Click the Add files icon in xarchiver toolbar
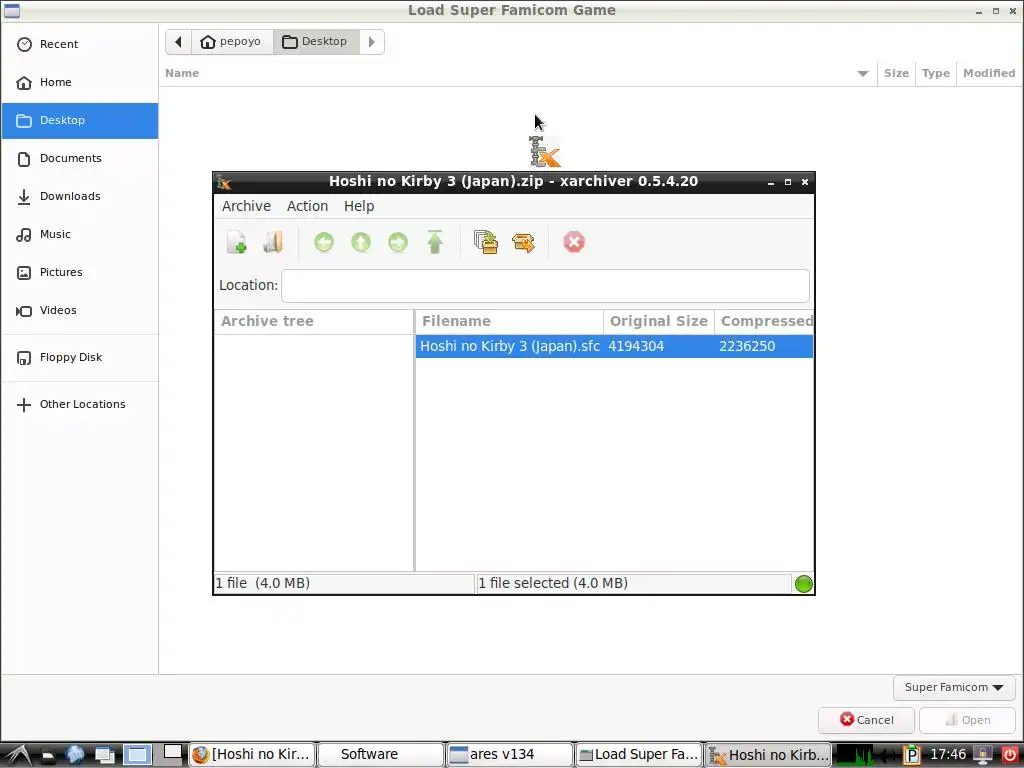 tap(486, 242)
